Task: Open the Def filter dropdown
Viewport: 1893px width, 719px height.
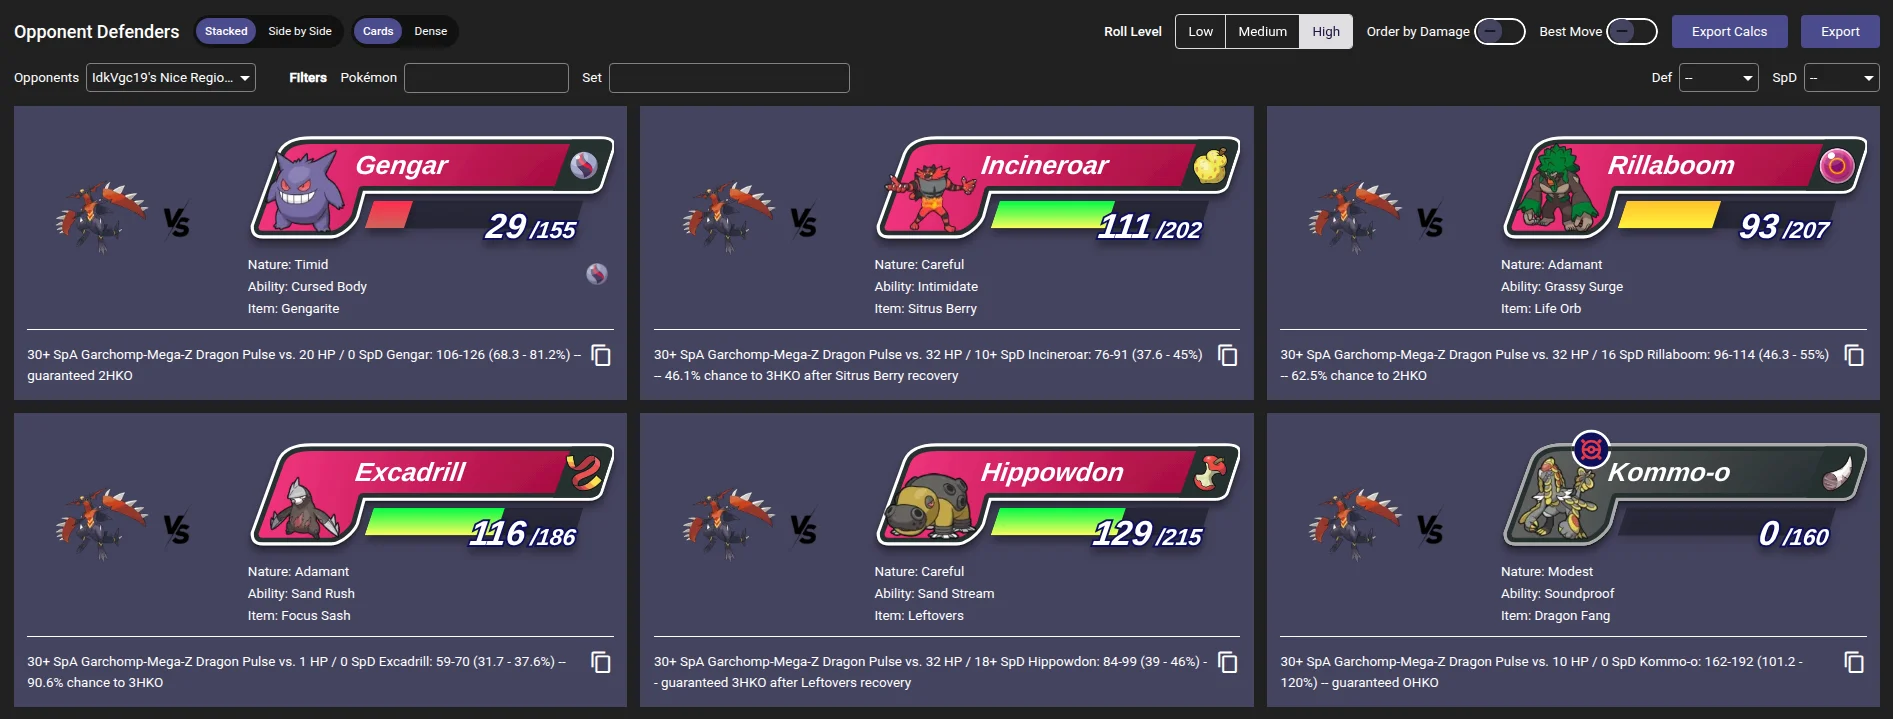Action: point(1718,77)
